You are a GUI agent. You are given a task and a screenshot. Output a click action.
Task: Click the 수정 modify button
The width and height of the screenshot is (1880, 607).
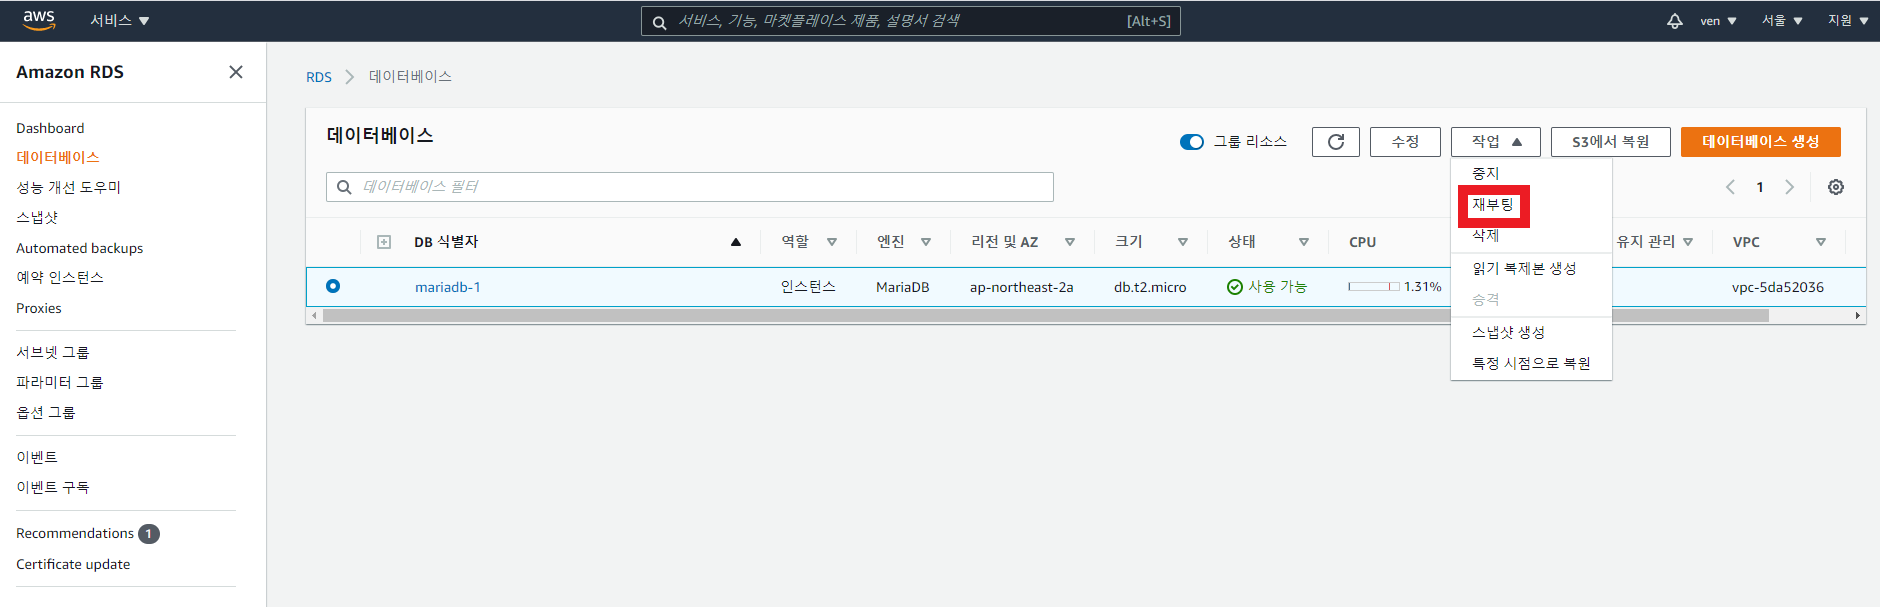pos(1405,142)
